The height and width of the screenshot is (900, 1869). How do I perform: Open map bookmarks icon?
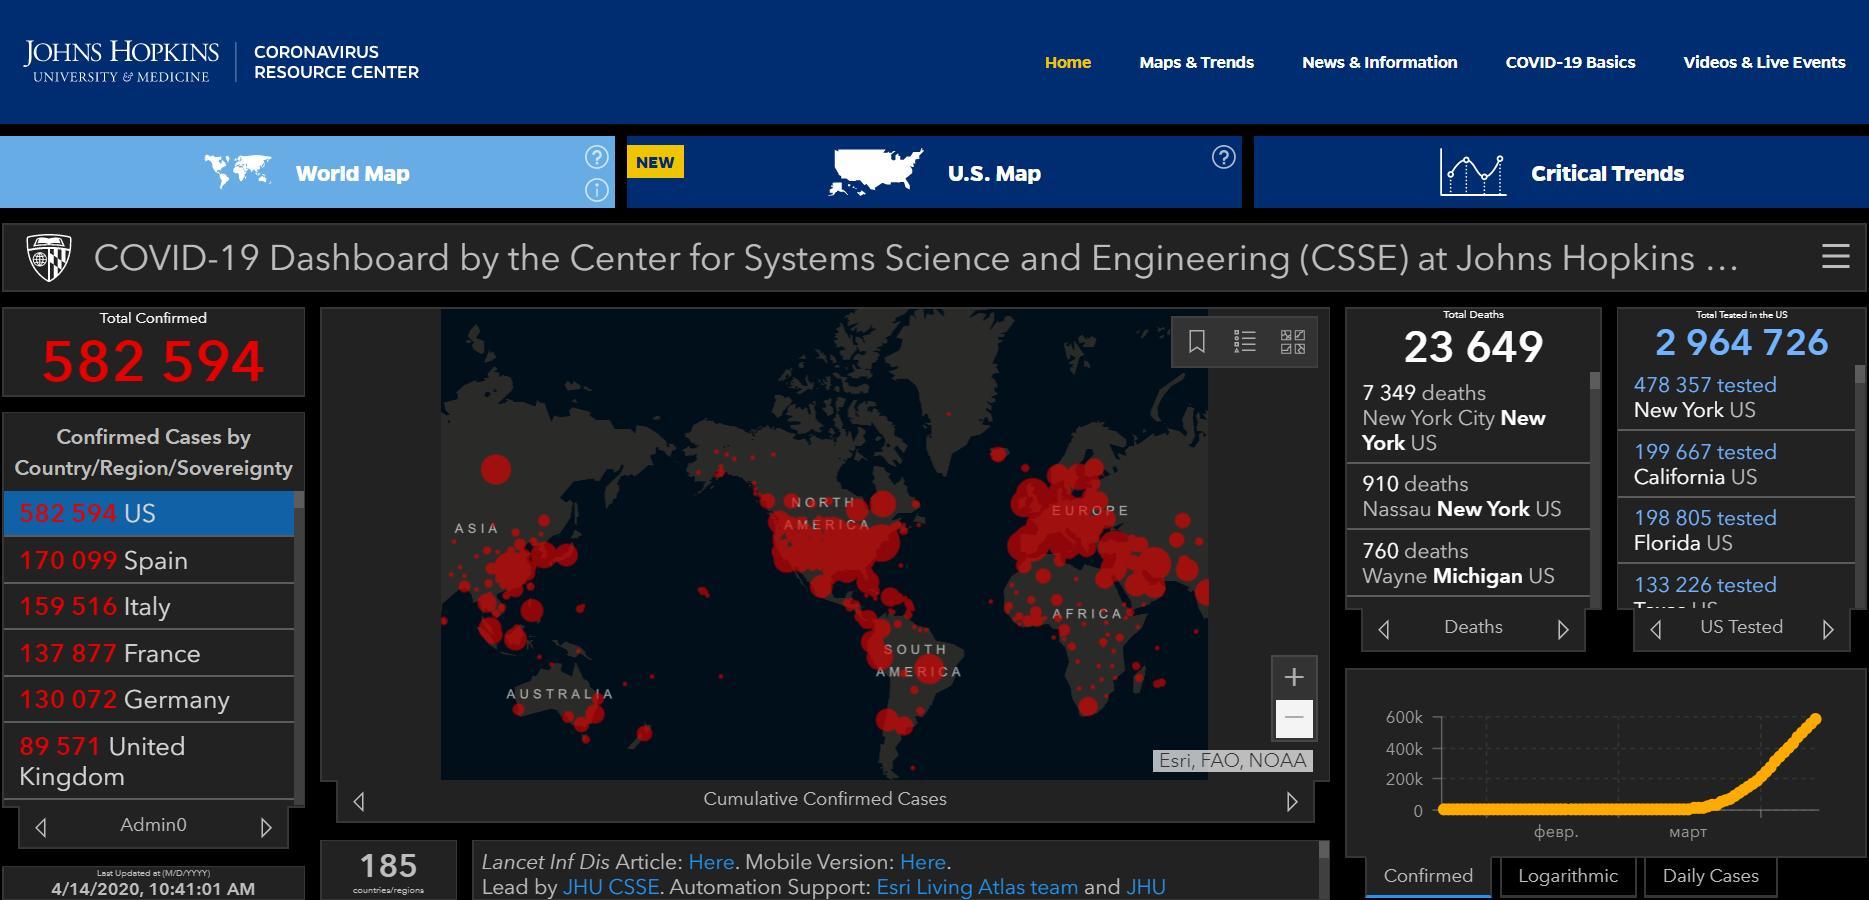1196,342
